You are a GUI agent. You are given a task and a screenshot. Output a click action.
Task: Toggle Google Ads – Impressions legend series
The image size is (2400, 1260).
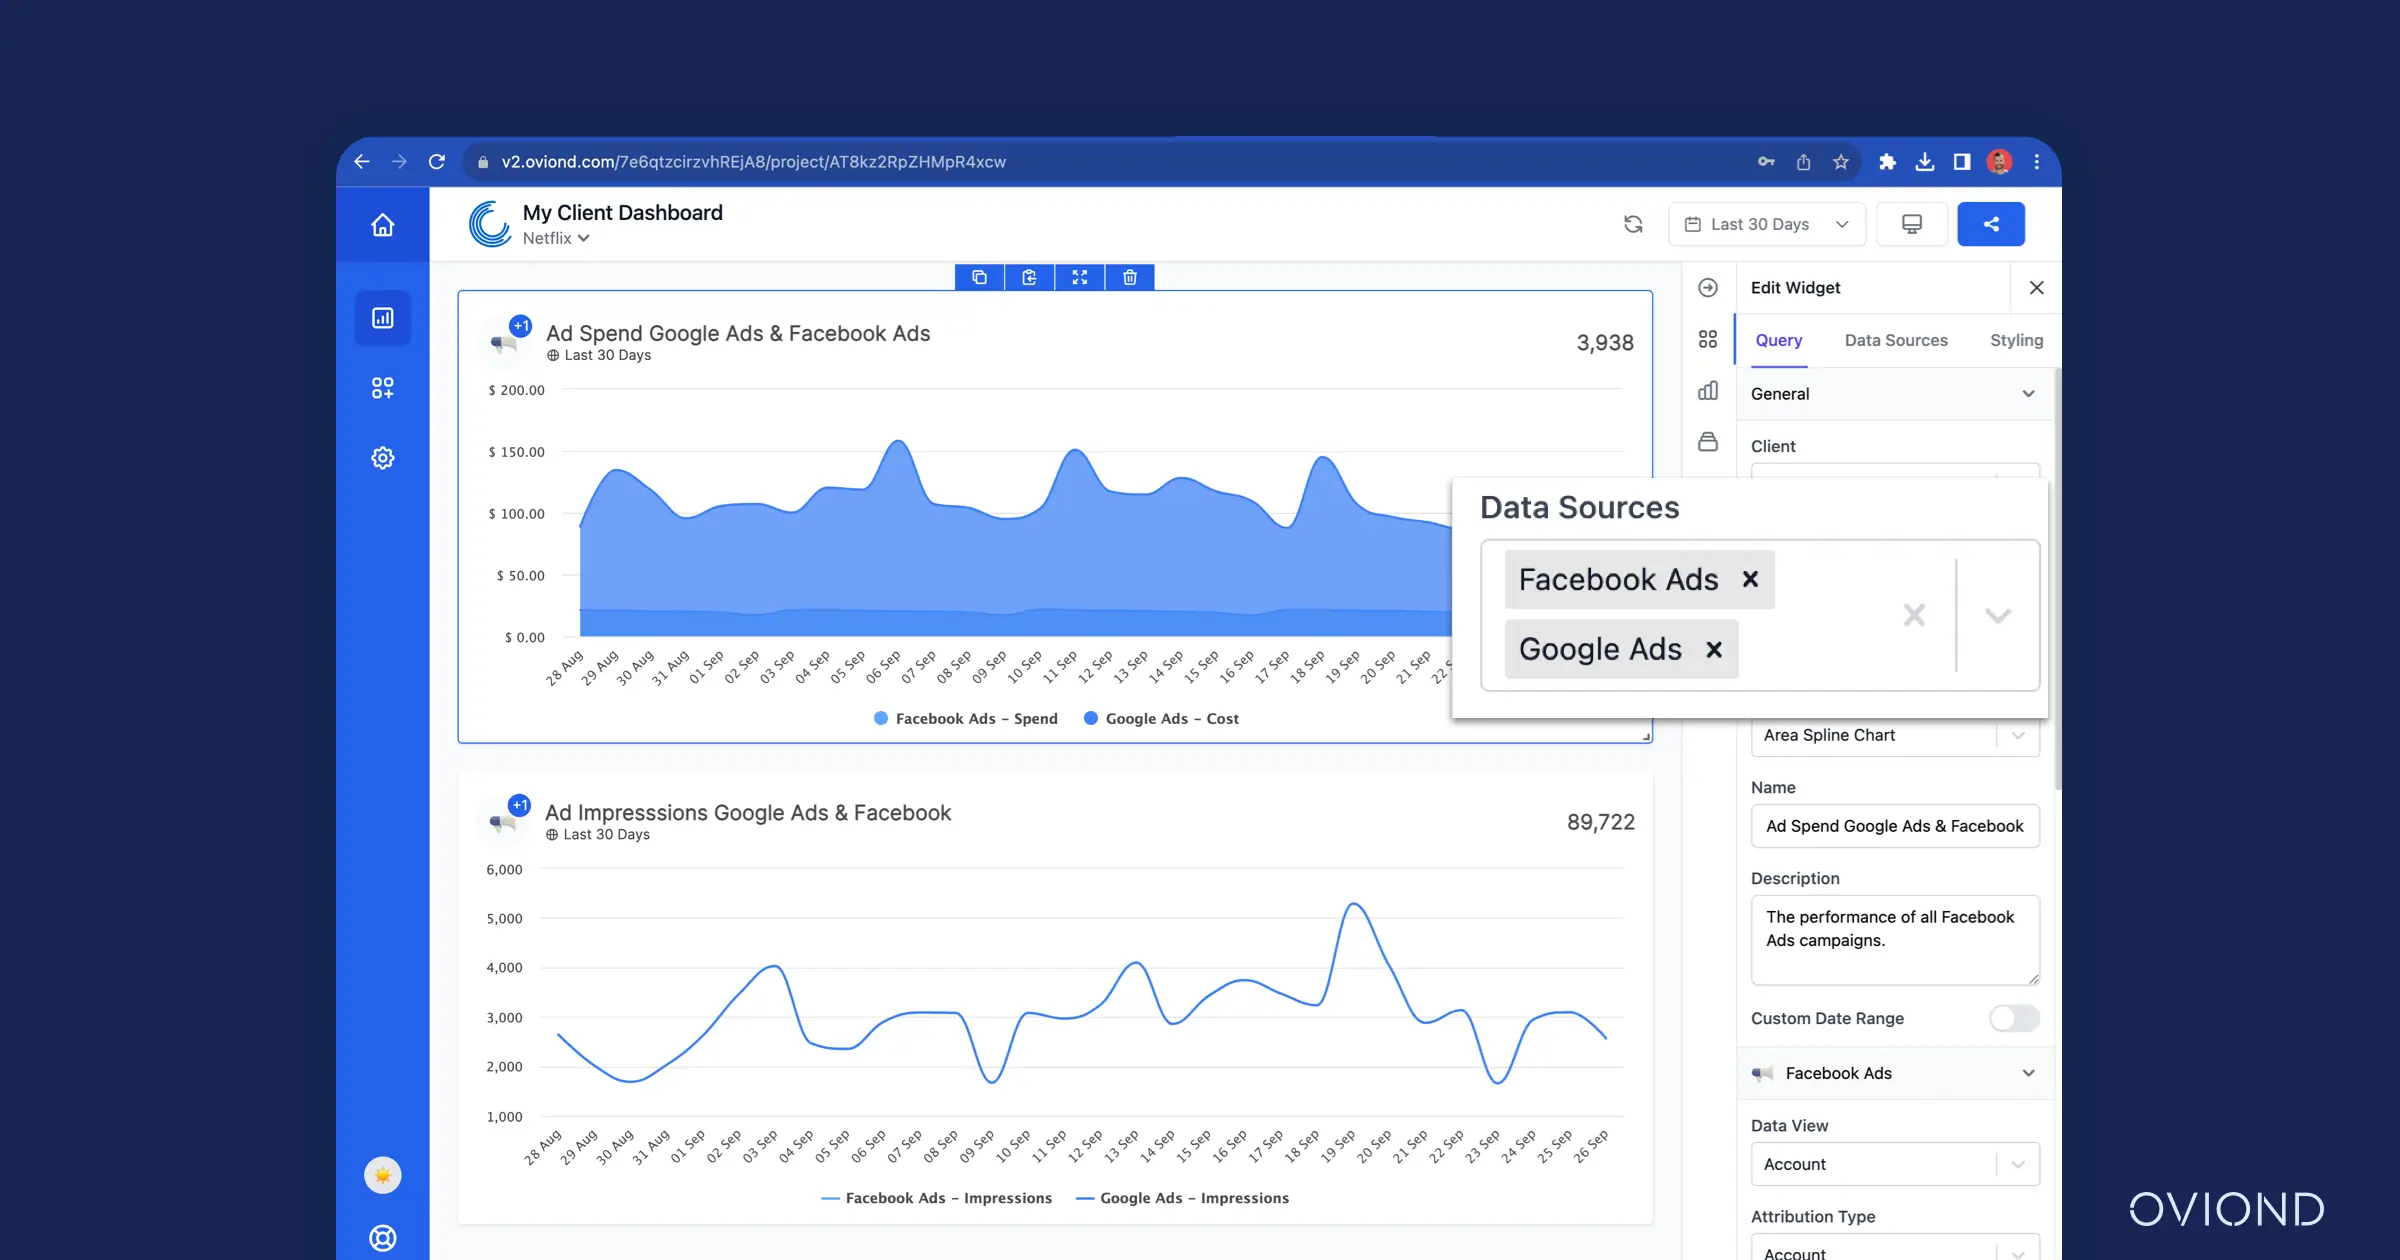[1182, 1198]
